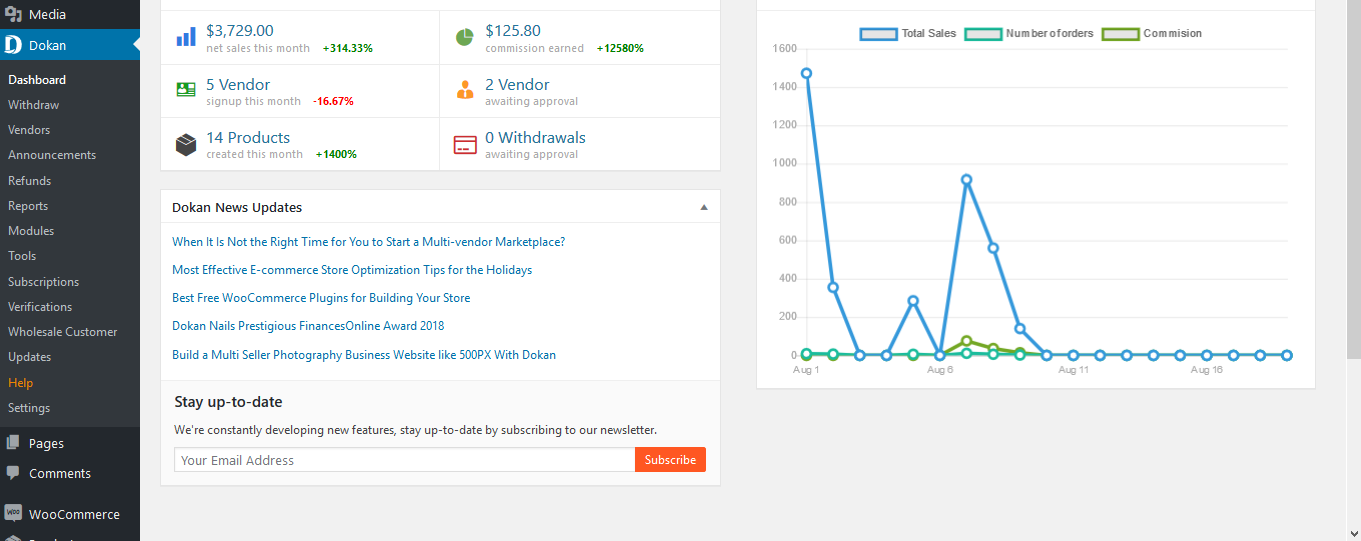This screenshot has width=1361, height=541.
Task: Click the Dokan logo icon in sidebar
Action: (x=13, y=45)
